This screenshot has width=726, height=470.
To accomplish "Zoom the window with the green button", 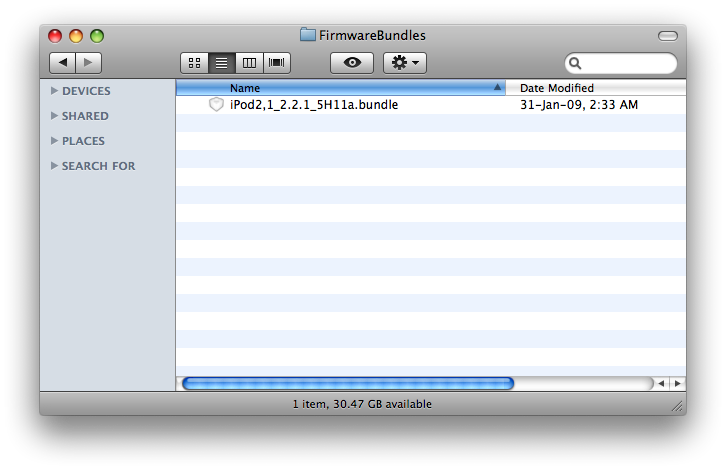I will pos(97,36).
